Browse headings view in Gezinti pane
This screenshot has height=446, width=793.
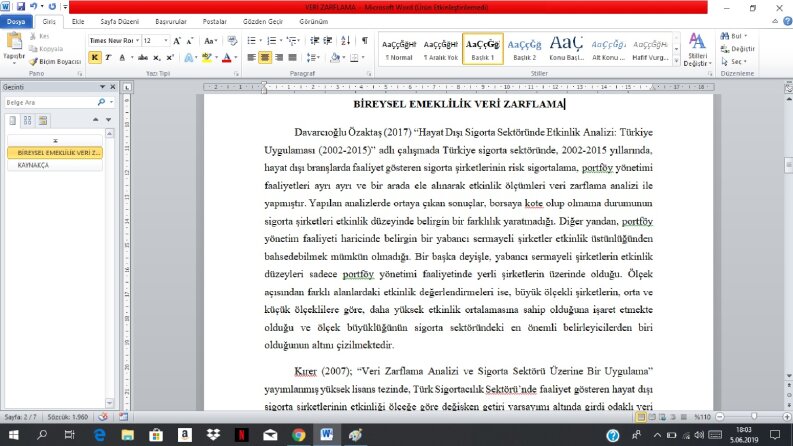tap(13, 120)
